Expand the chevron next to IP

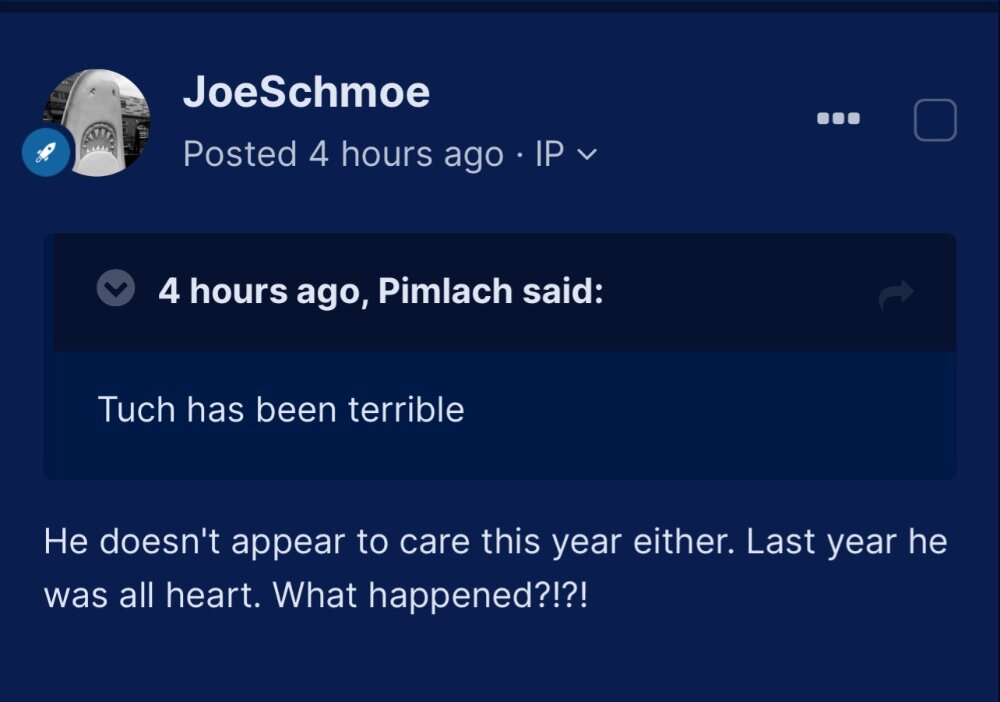click(587, 155)
